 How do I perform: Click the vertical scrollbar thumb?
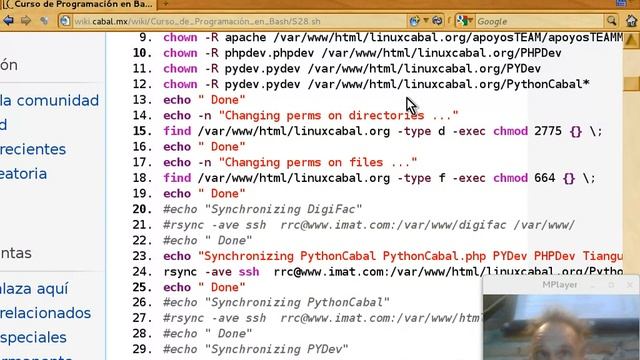pos(631,83)
